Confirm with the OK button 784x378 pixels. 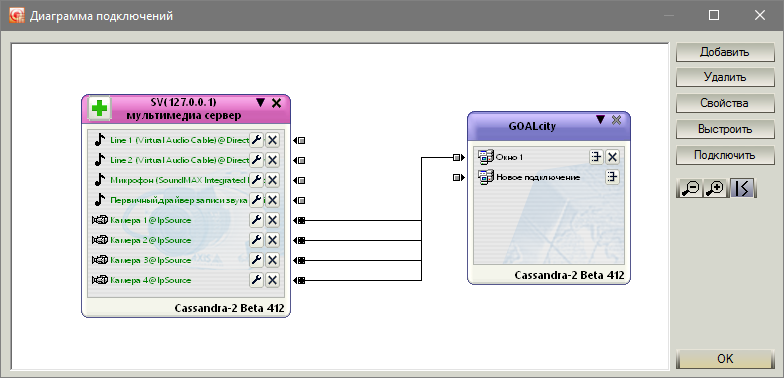tap(725, 358)
